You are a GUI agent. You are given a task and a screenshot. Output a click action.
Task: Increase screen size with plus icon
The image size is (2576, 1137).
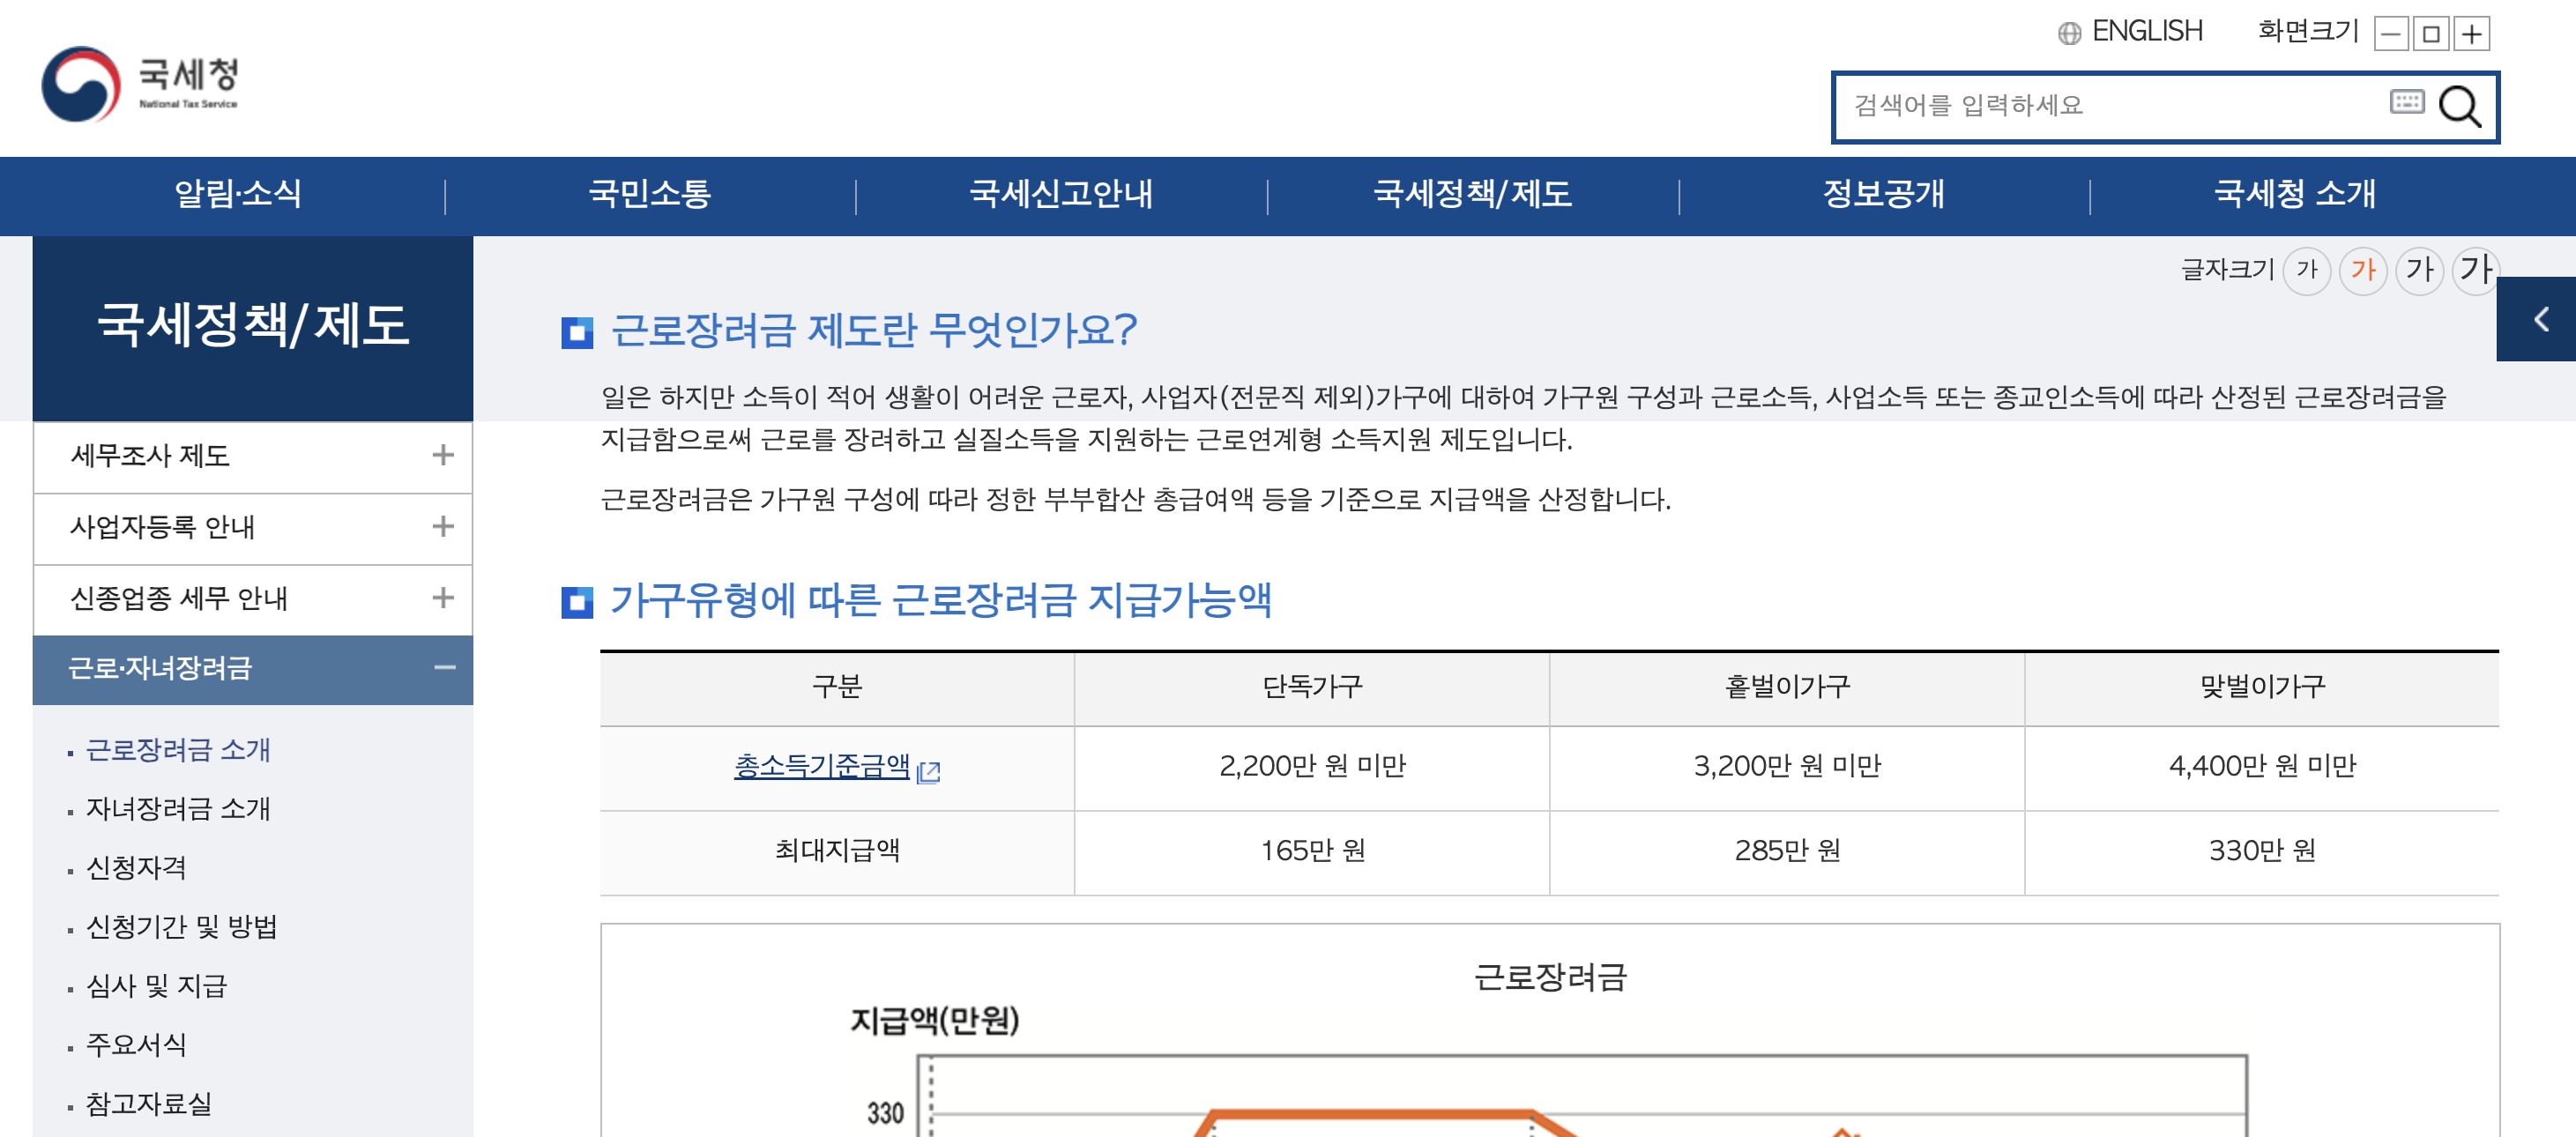pos(2472,34)
